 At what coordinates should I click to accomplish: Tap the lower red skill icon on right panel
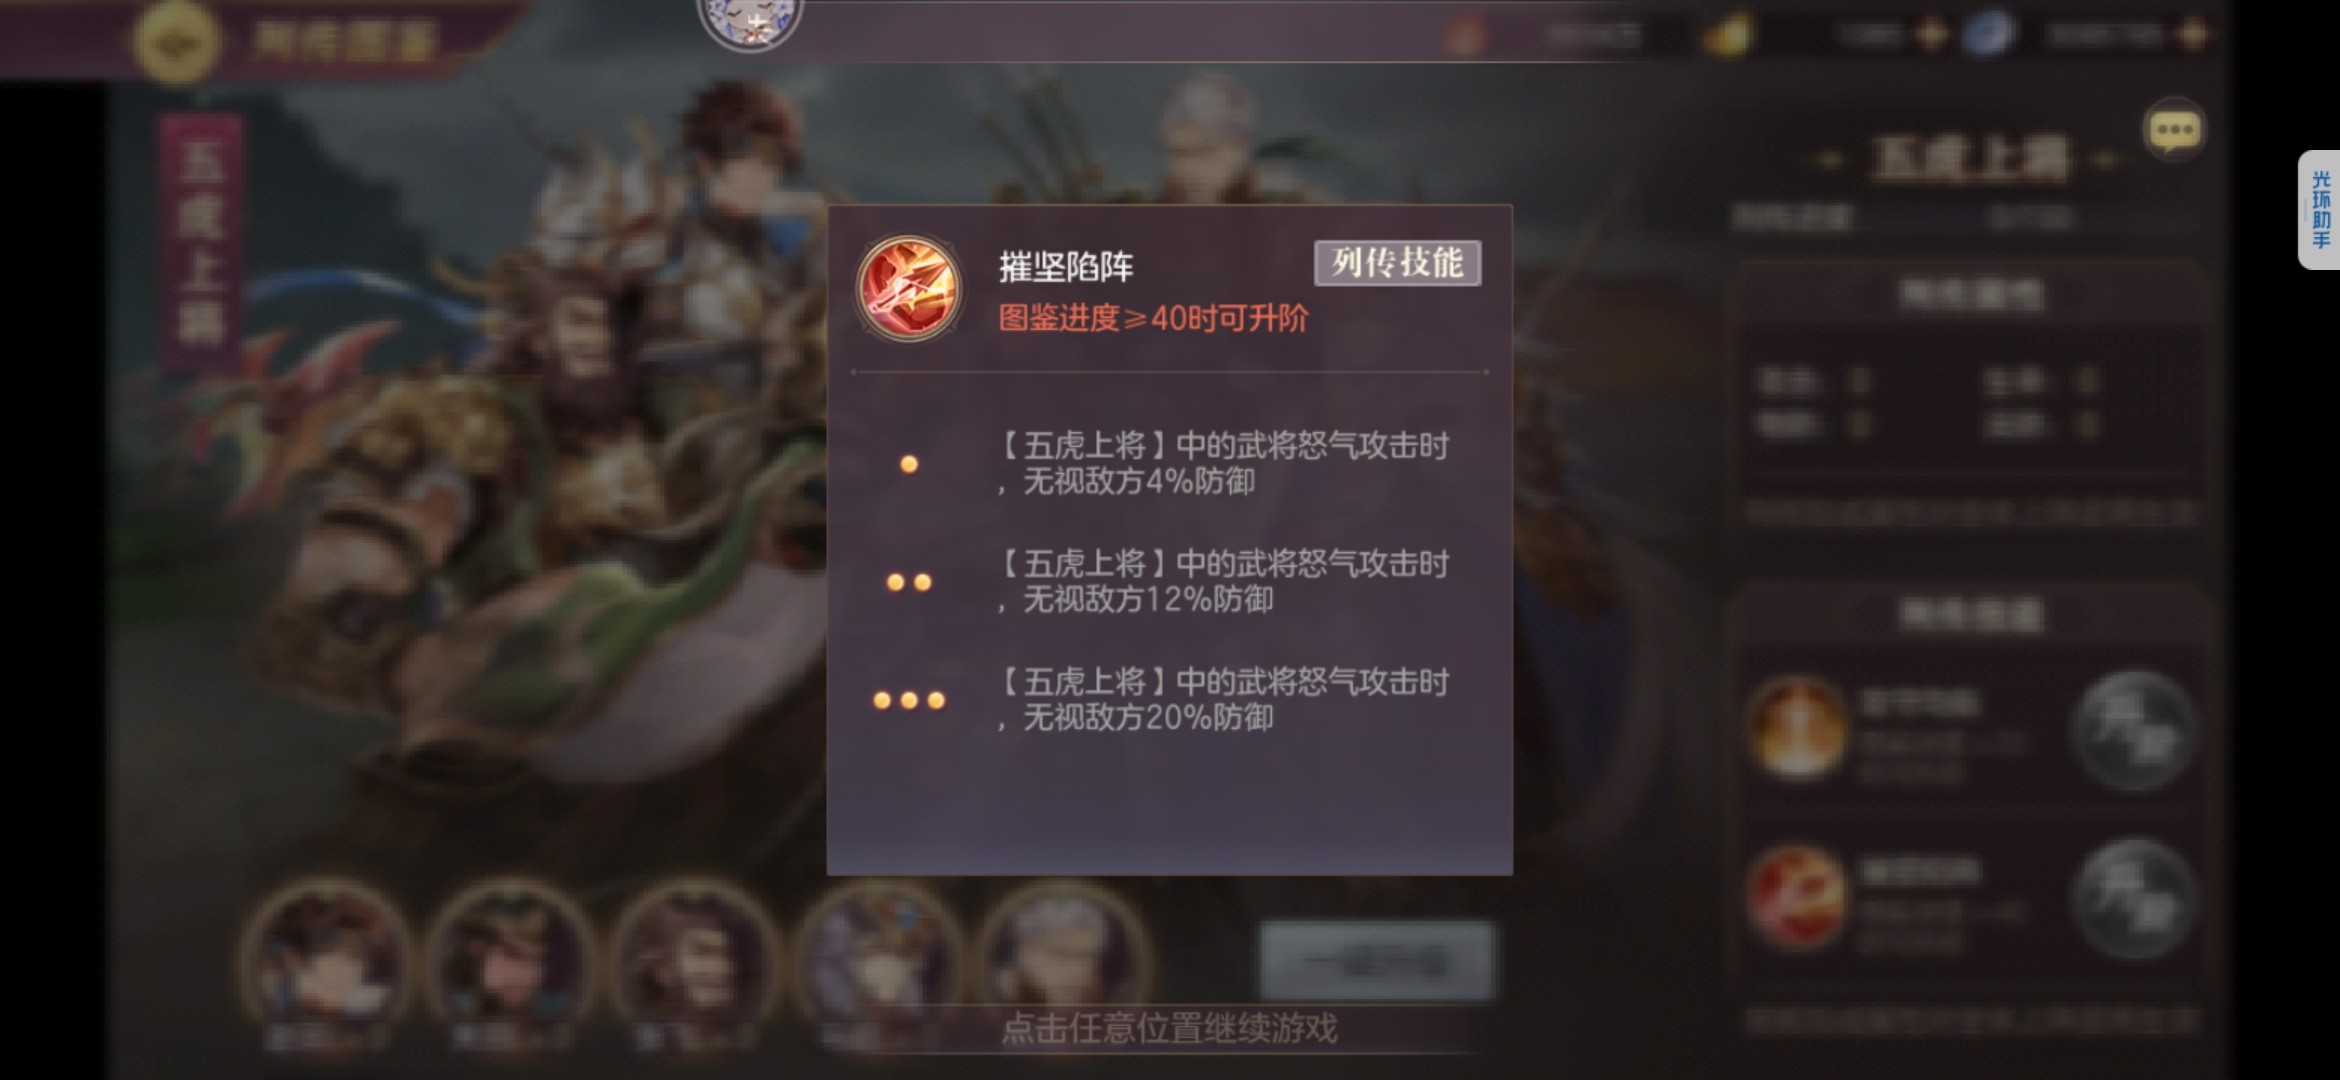coord(1797,897)
